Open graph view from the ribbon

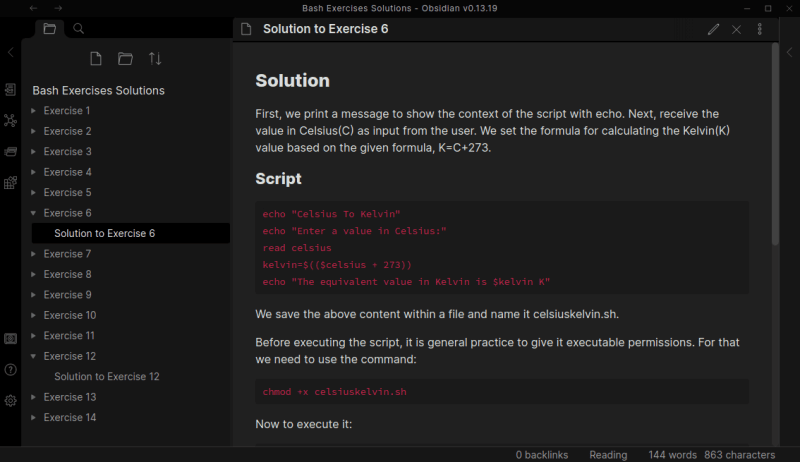pyautogui.click(x=10, y=121)
